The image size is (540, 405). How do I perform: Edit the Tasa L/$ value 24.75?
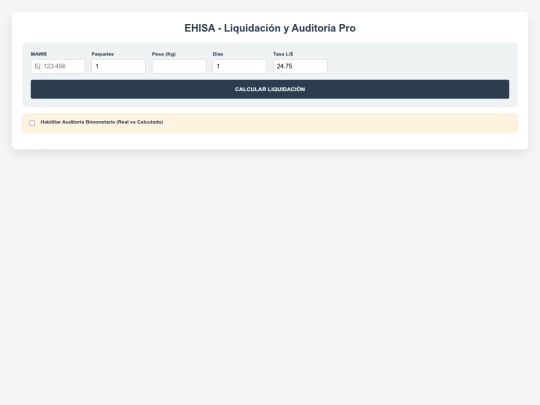click(300, 66)
